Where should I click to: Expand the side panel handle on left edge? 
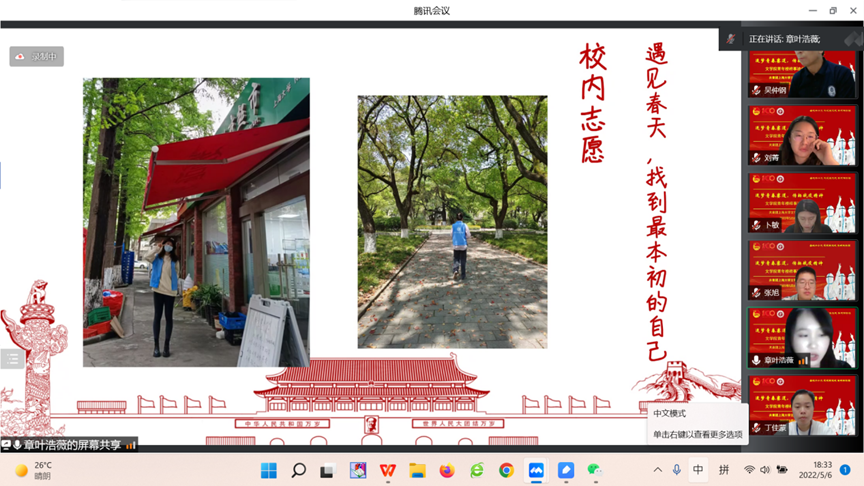click(x=11, y=358)
